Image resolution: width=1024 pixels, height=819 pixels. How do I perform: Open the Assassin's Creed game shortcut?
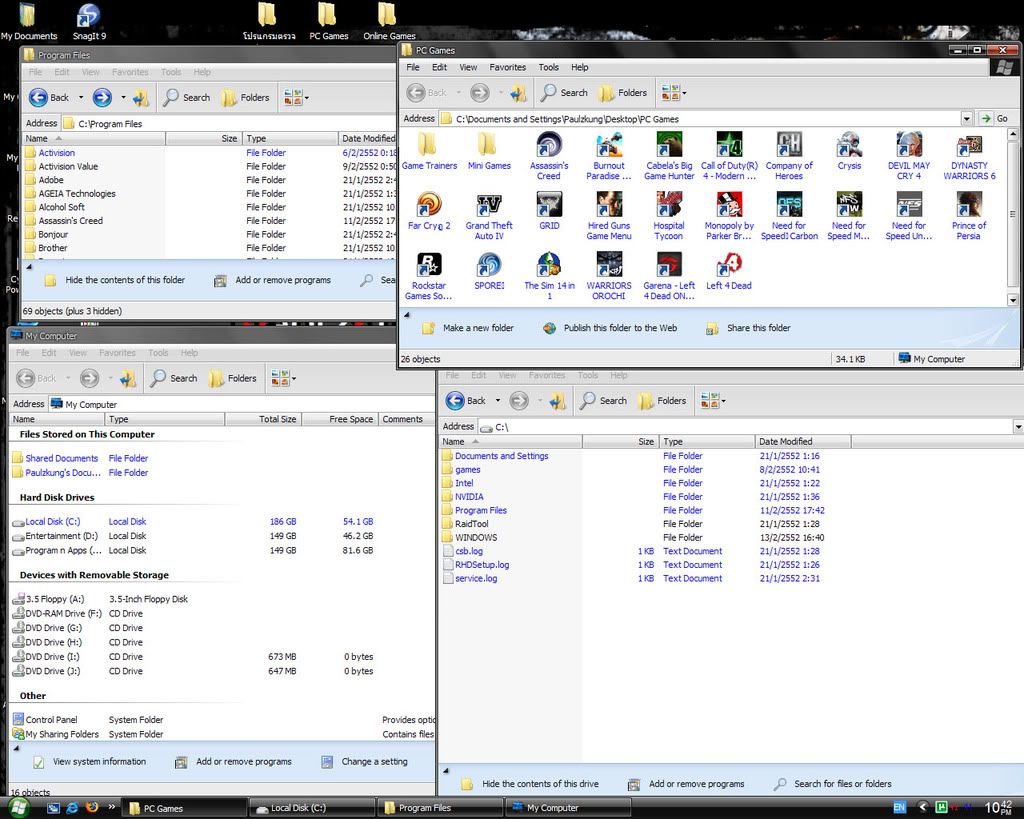(x=548, y=146)
